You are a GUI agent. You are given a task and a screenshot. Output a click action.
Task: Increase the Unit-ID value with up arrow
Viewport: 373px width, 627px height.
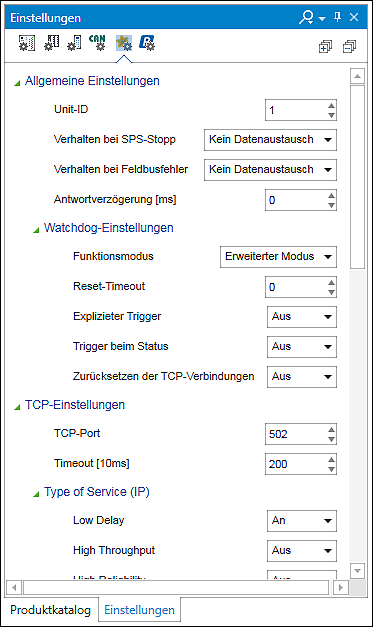point(331,106)
